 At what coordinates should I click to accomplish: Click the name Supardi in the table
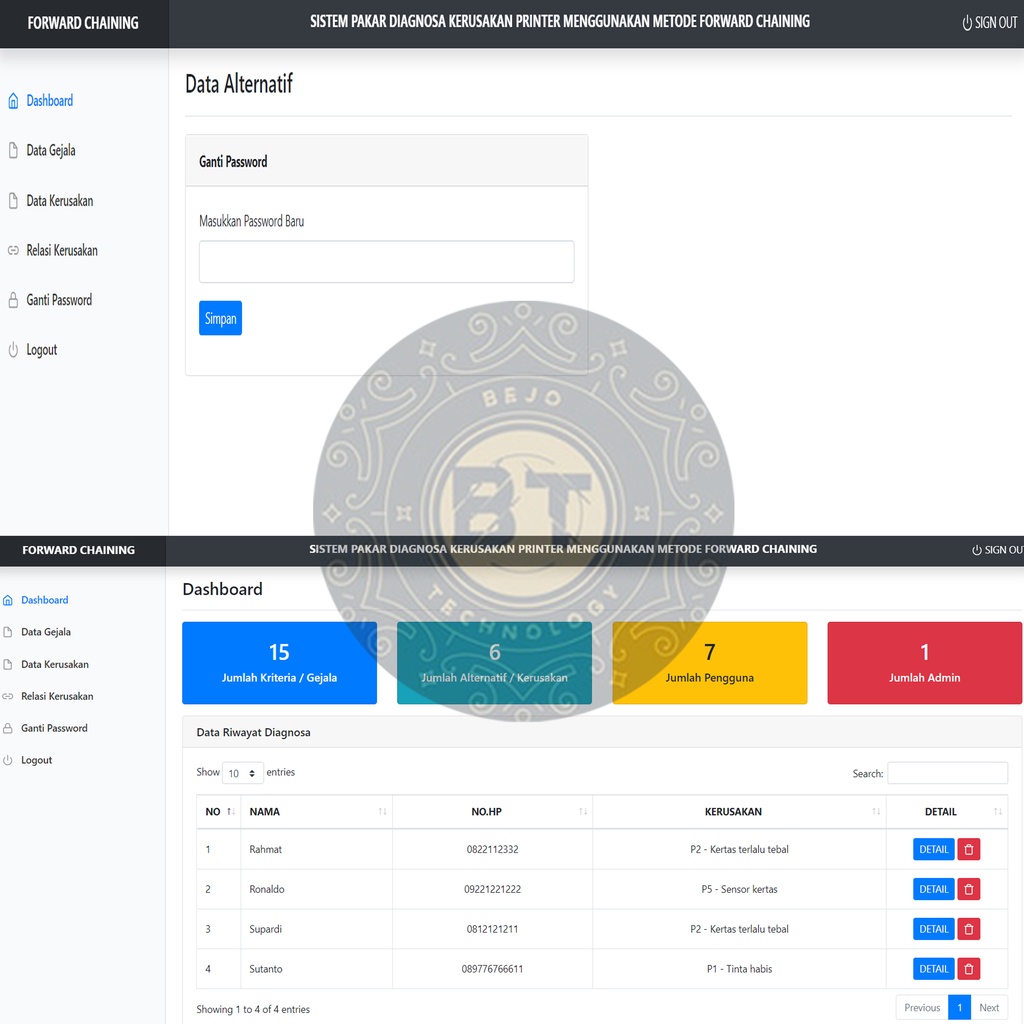pyautogui.click(x=265, y=929)
